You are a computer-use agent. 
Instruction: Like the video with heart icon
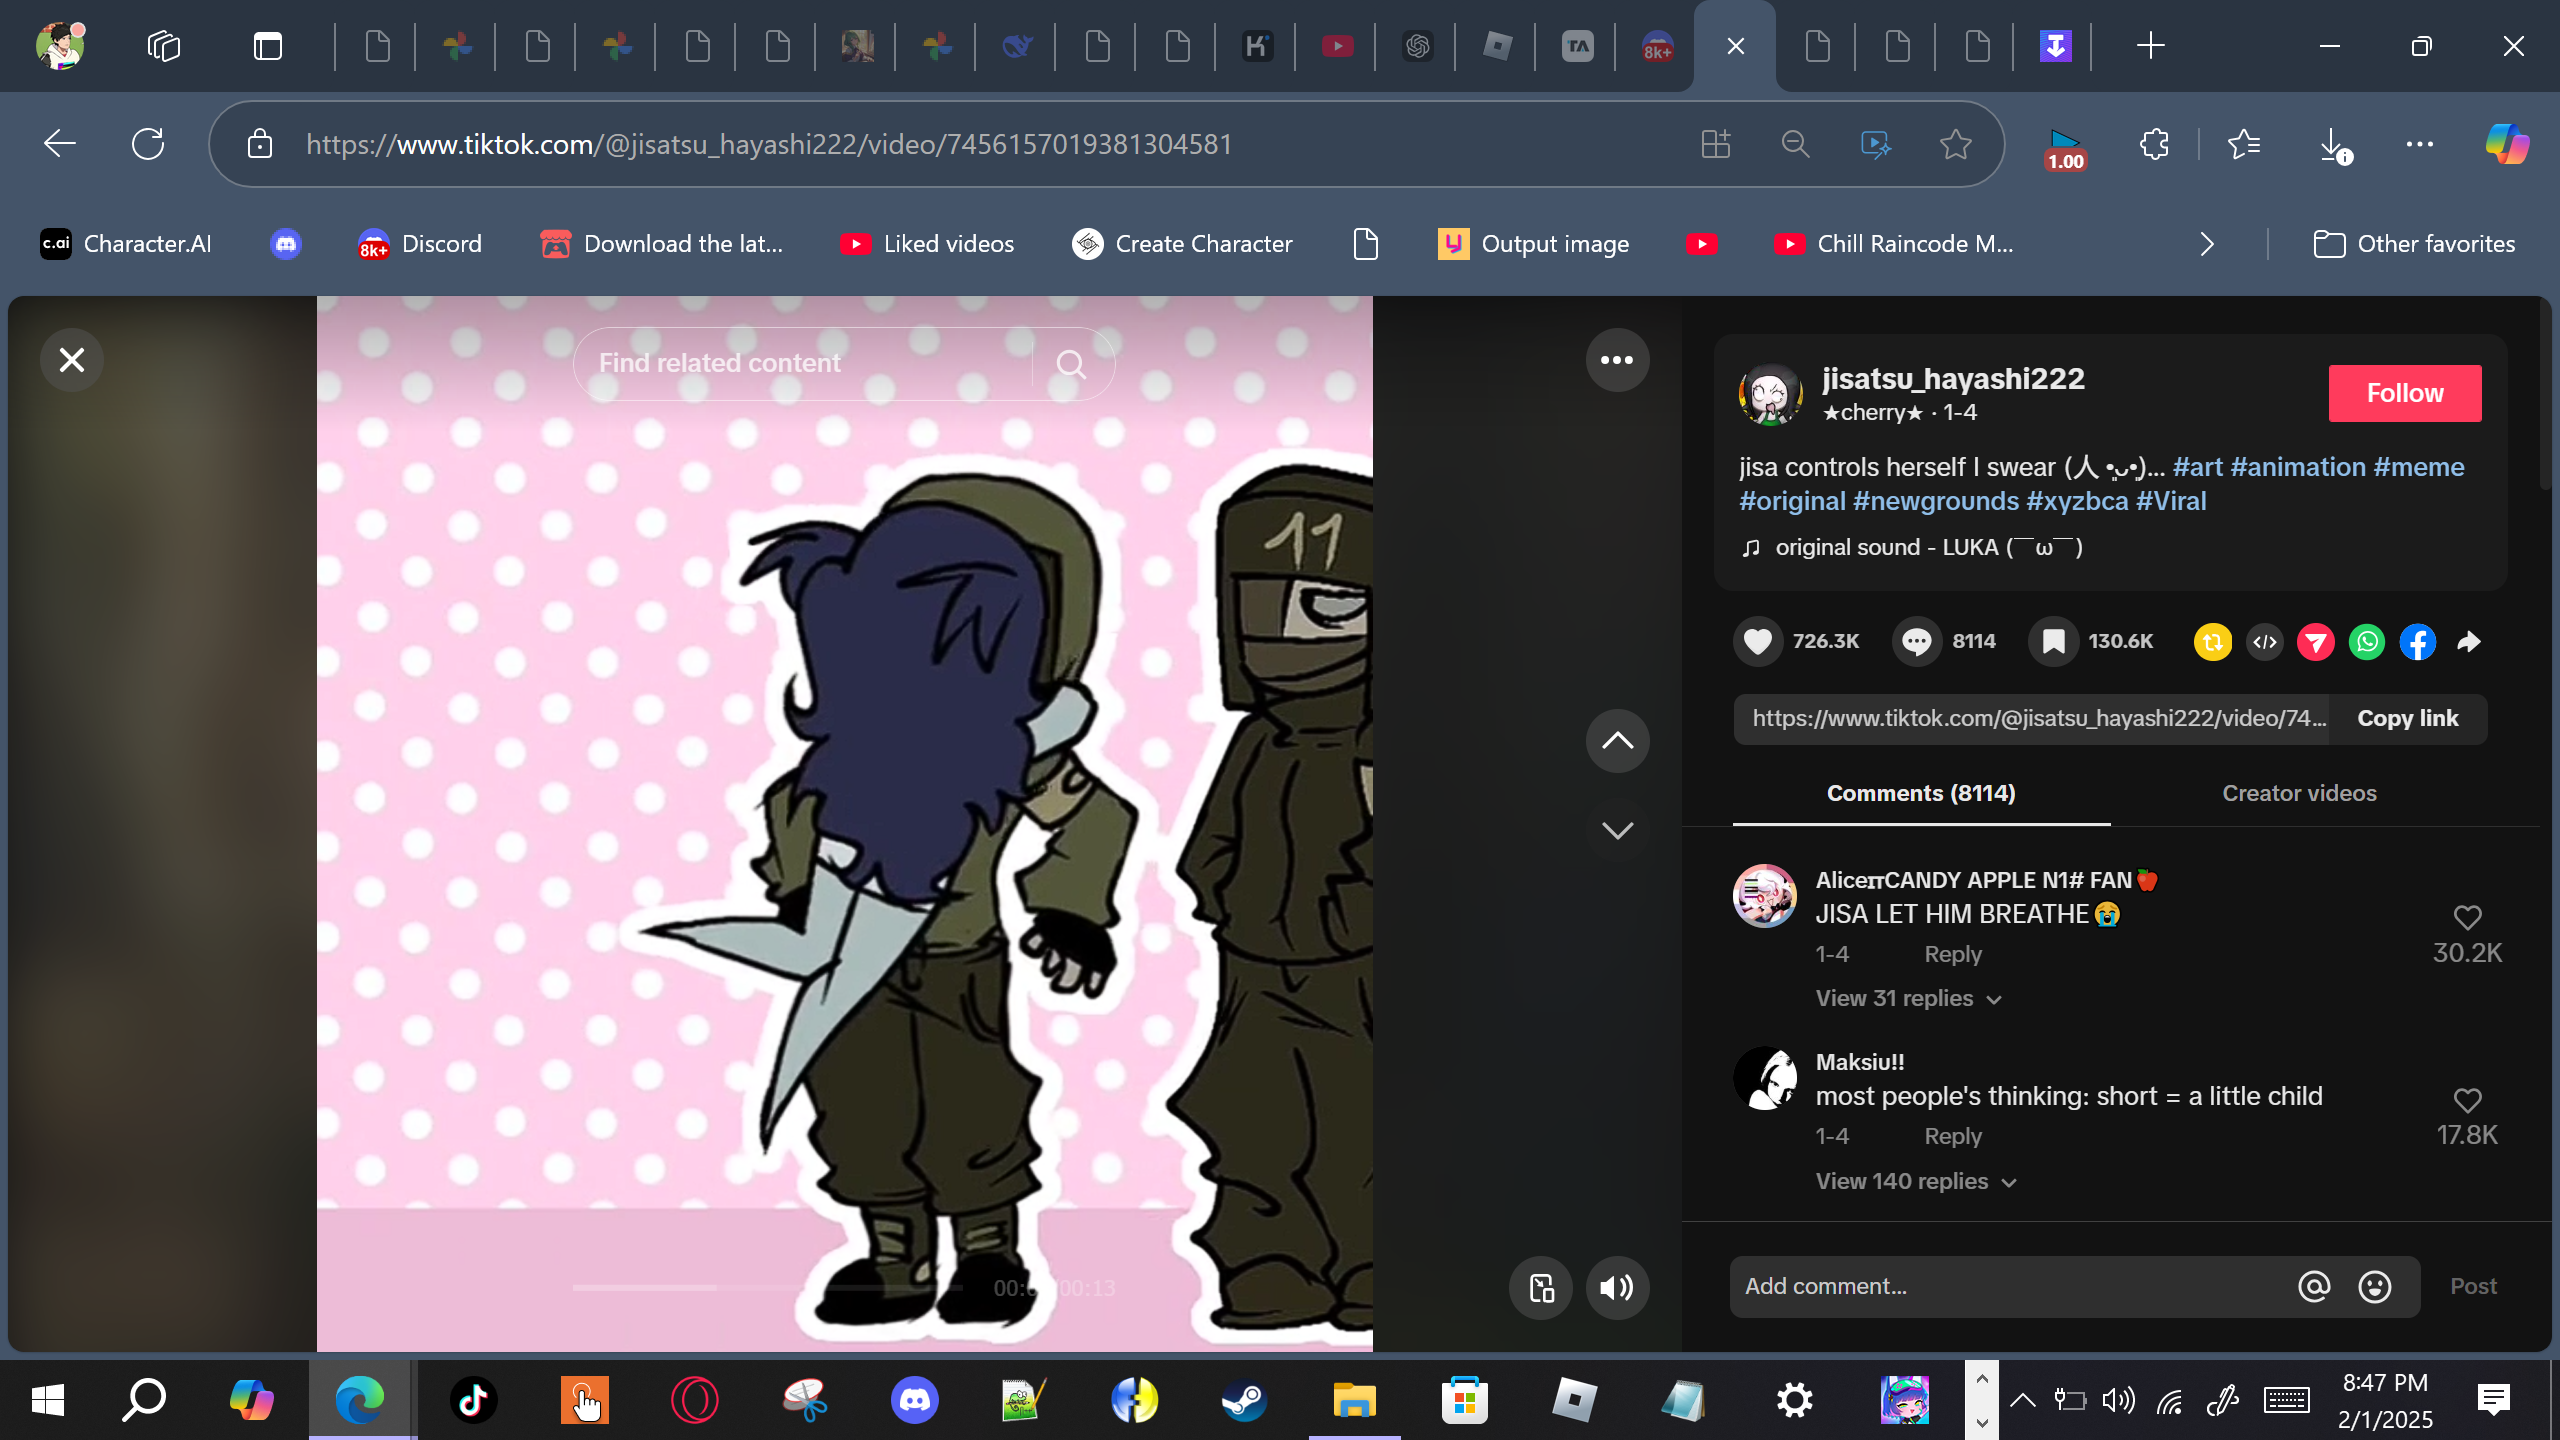point(1757,641)
